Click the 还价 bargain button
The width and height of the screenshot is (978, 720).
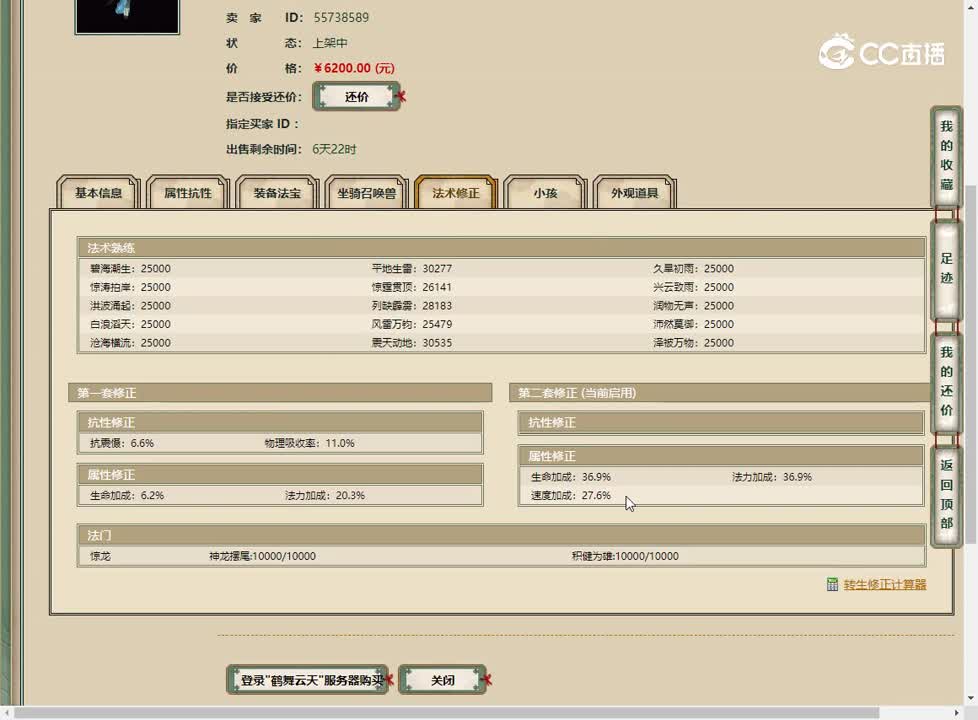356,97
